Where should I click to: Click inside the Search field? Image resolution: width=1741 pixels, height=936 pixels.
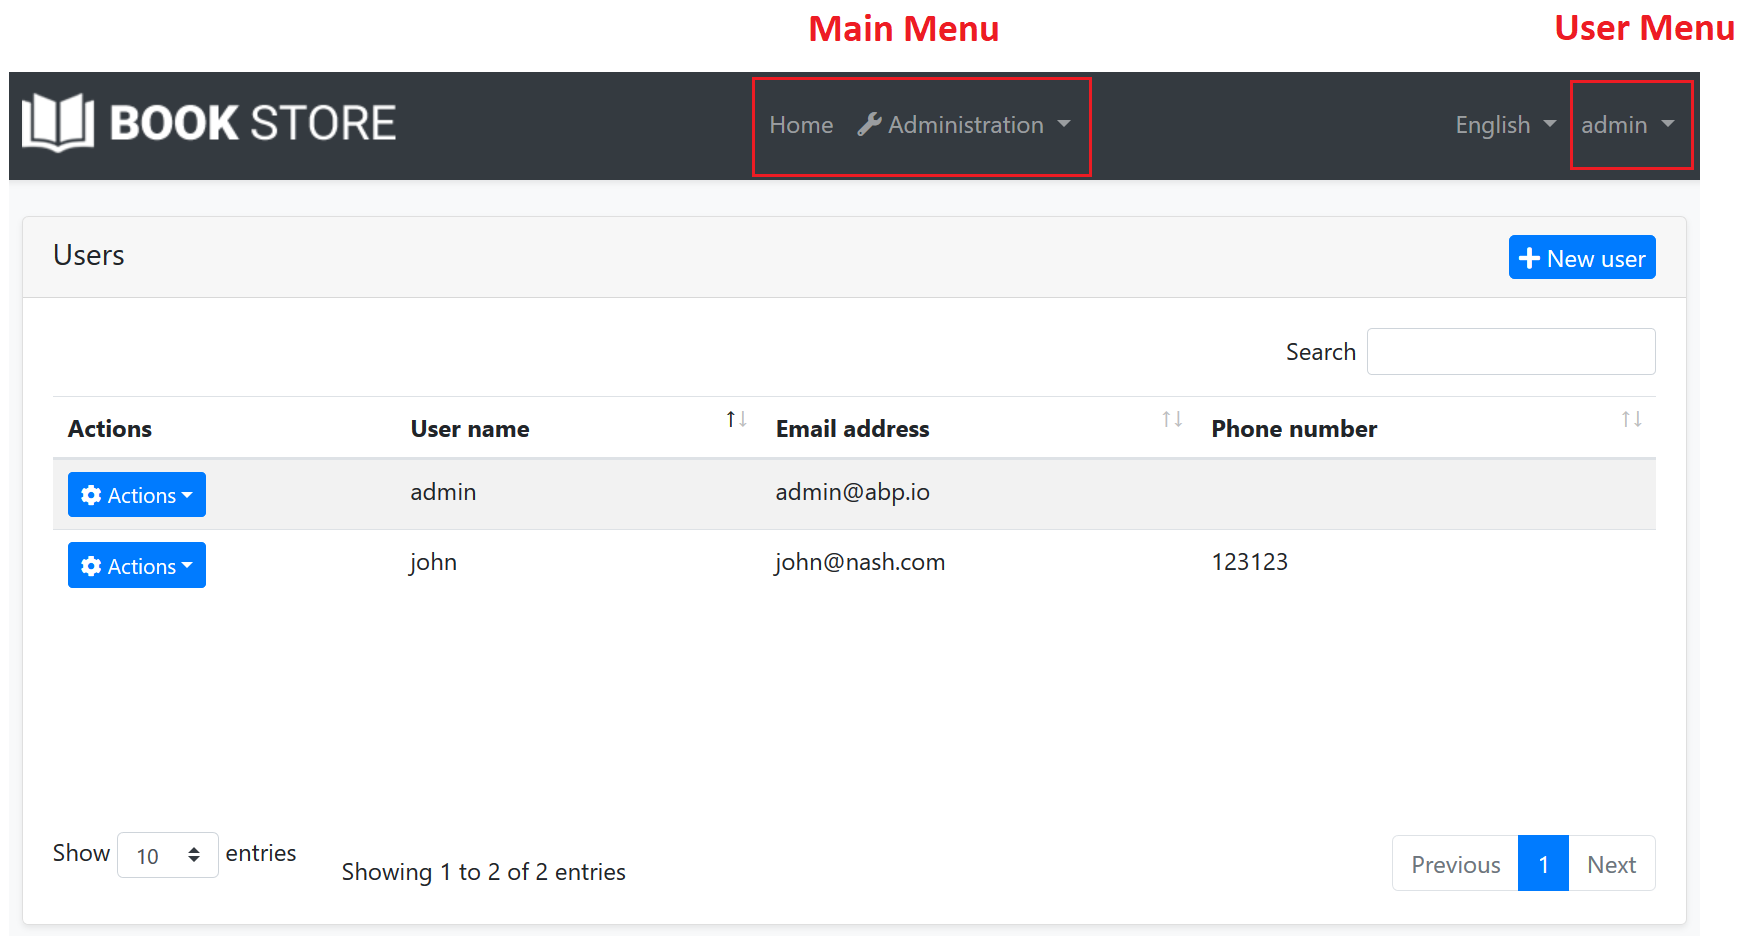pyautogui.click(x=1510, y=351)
